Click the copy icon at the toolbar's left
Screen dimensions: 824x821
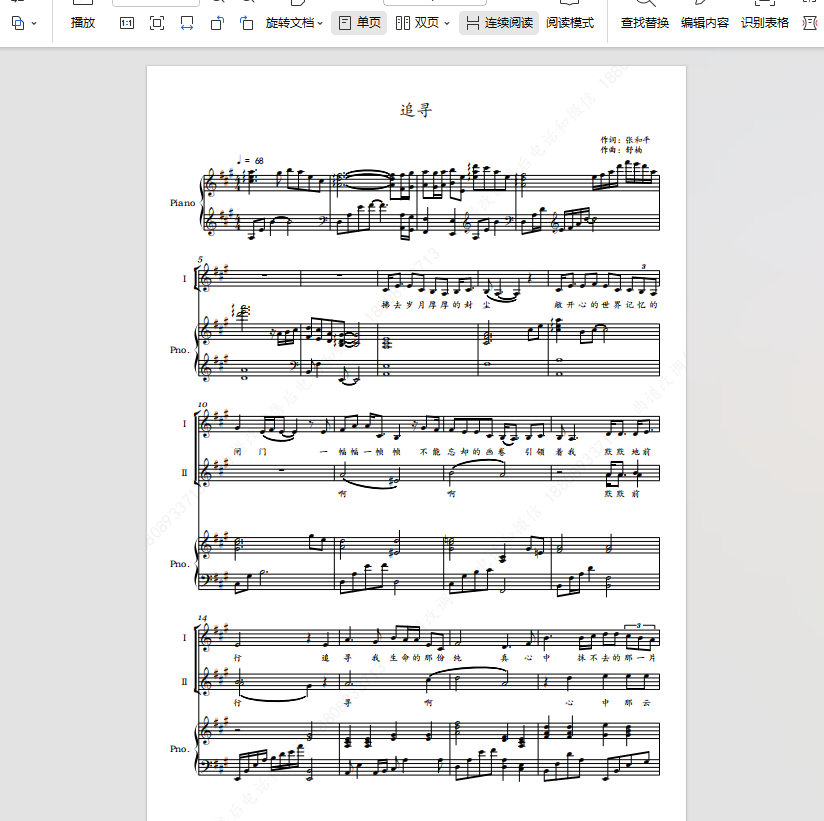(x=18, y=23)
